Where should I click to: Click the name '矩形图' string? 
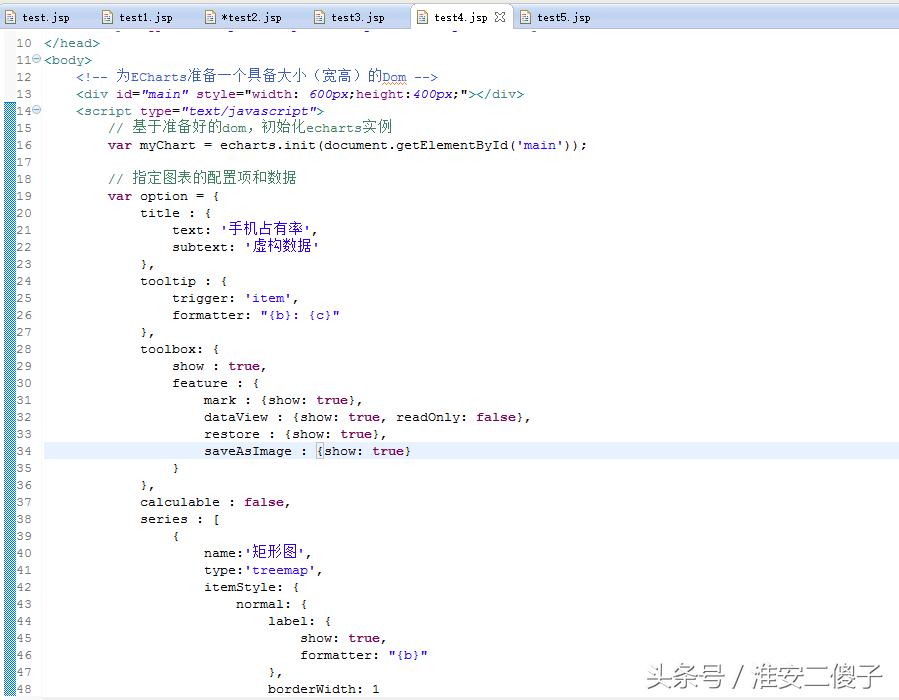pyautogui.click(x=274, y=552)
